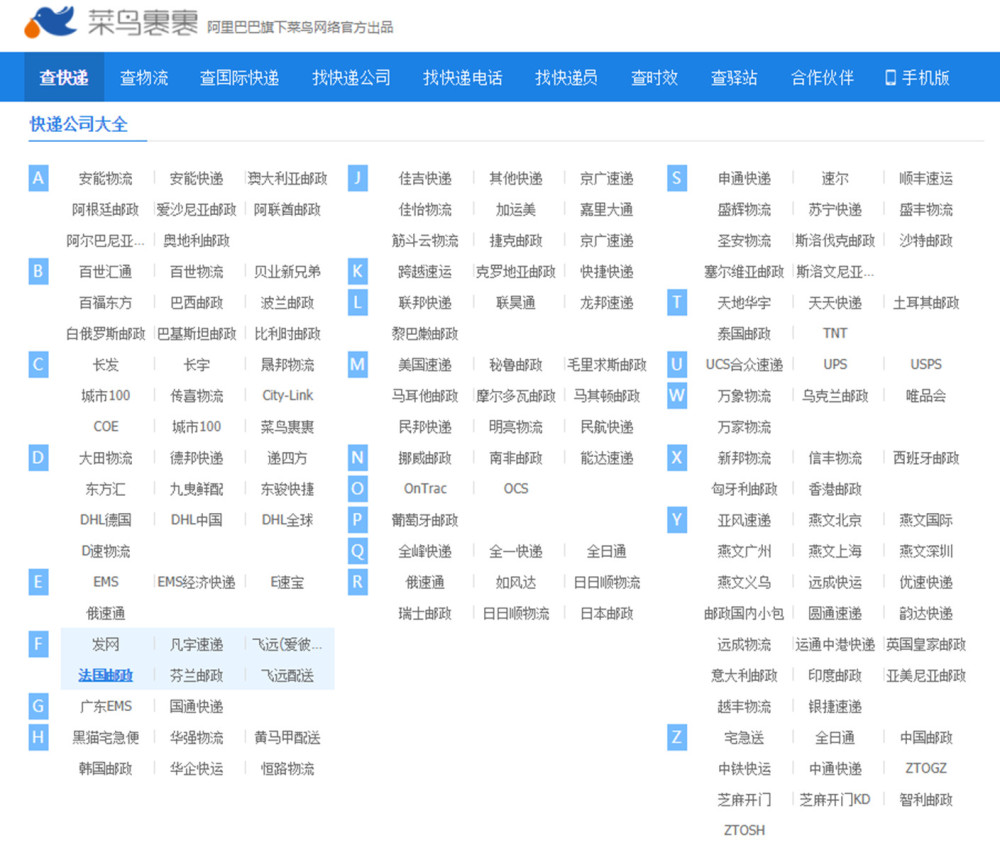
Task: Open 中国邮政 courier link
Action: pyautogui.click(x=926, y=738)
